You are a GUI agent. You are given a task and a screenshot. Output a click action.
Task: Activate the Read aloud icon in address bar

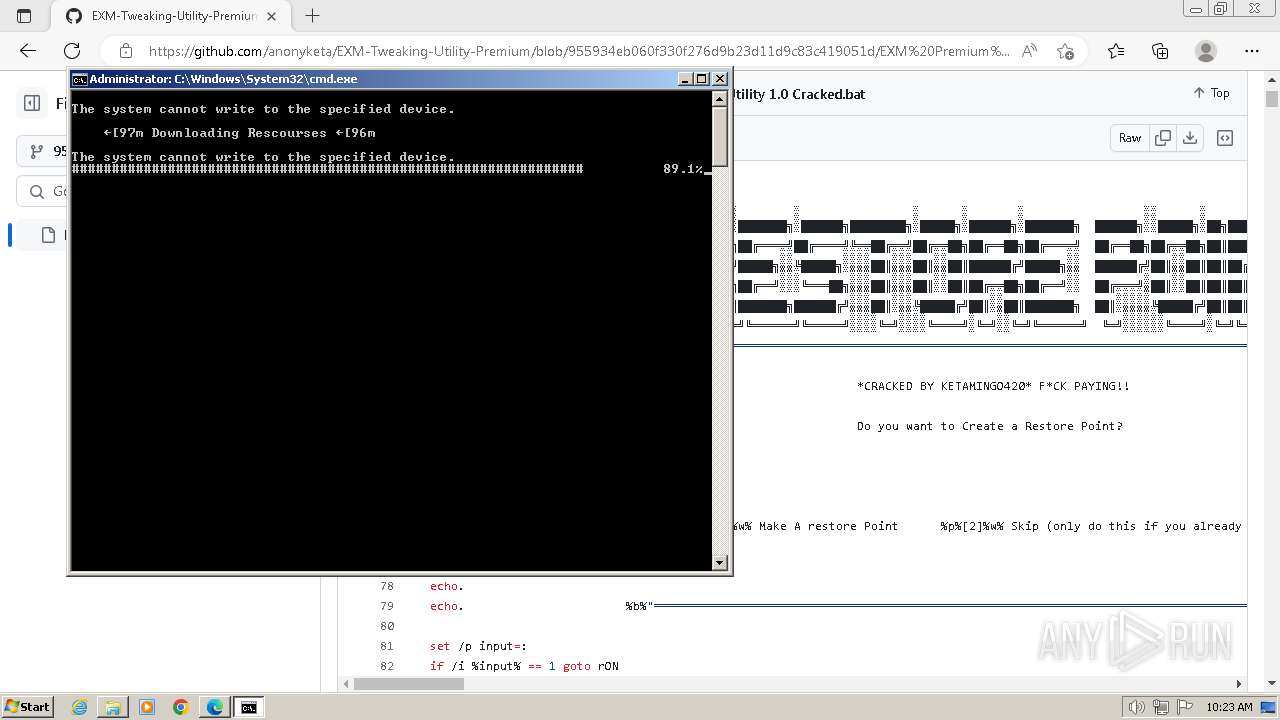1029,51
